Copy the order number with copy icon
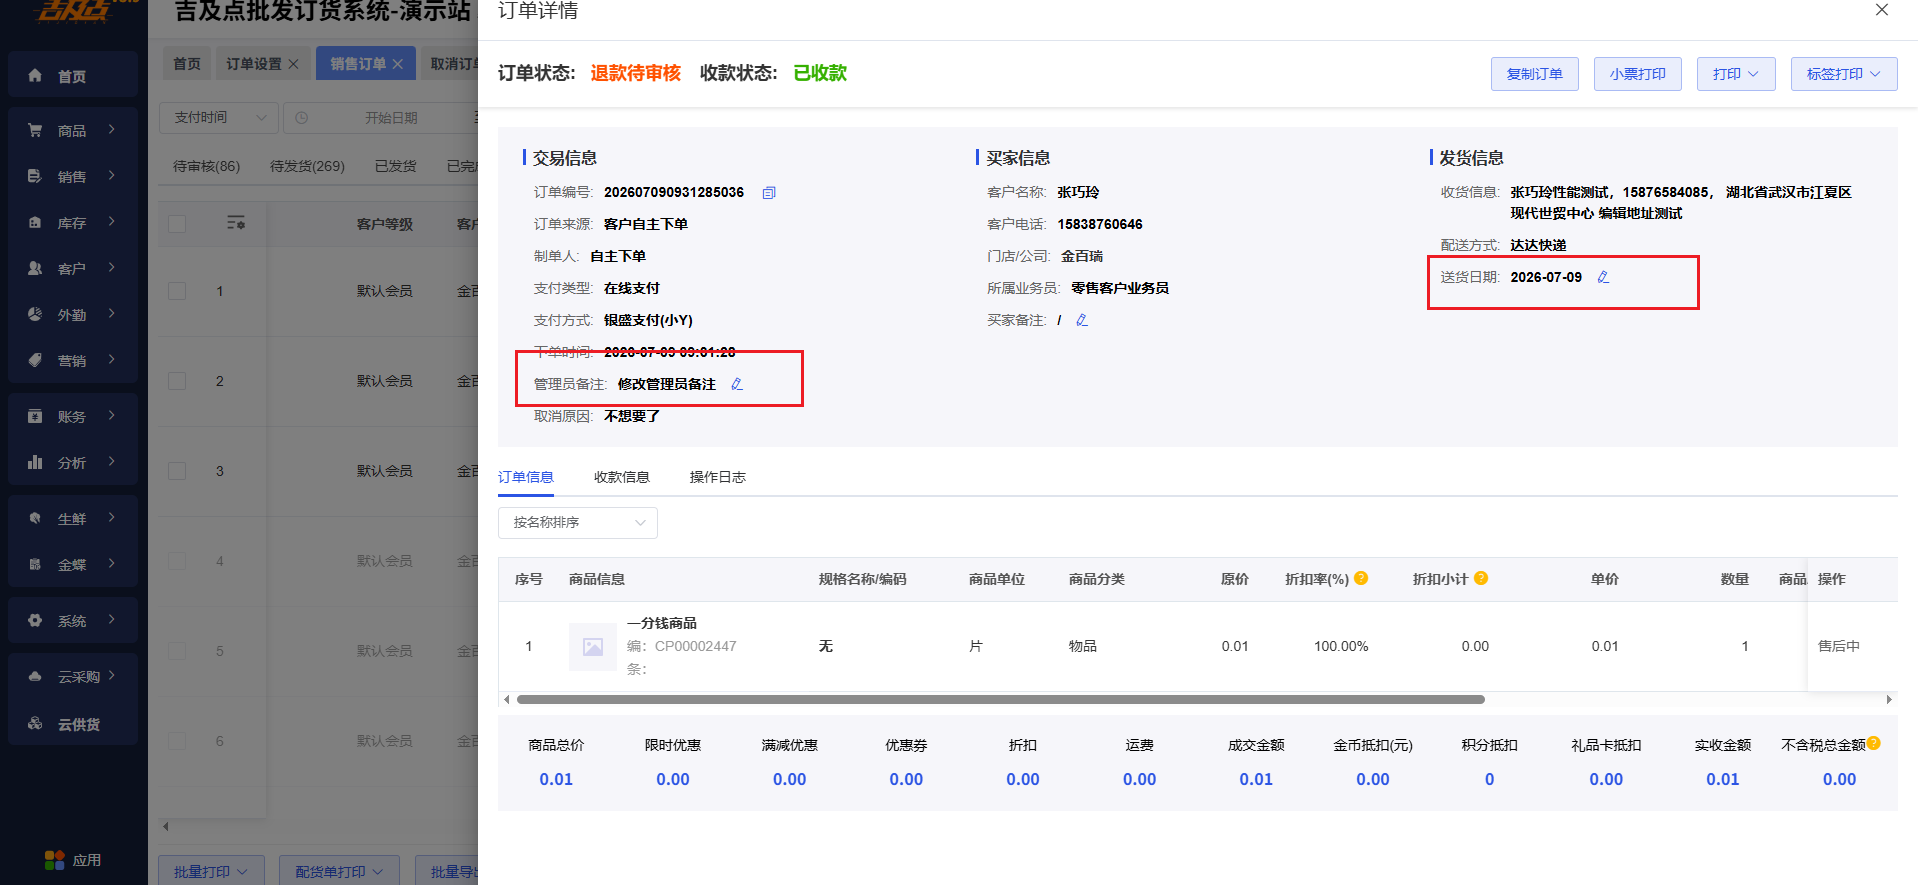 tap(769, 193)
